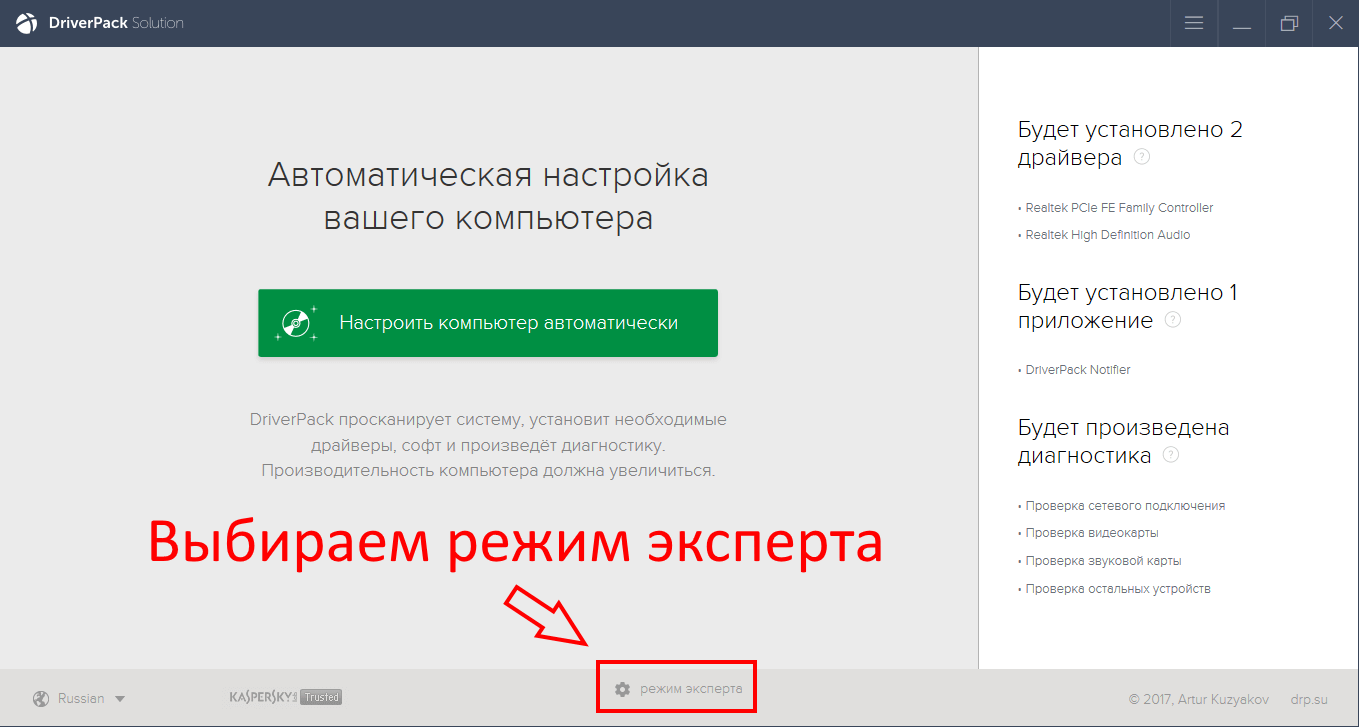Viewport: 1359px width, 727px height.
Task: Click the disc icon on the green button
Action: (x=297, y=323)
